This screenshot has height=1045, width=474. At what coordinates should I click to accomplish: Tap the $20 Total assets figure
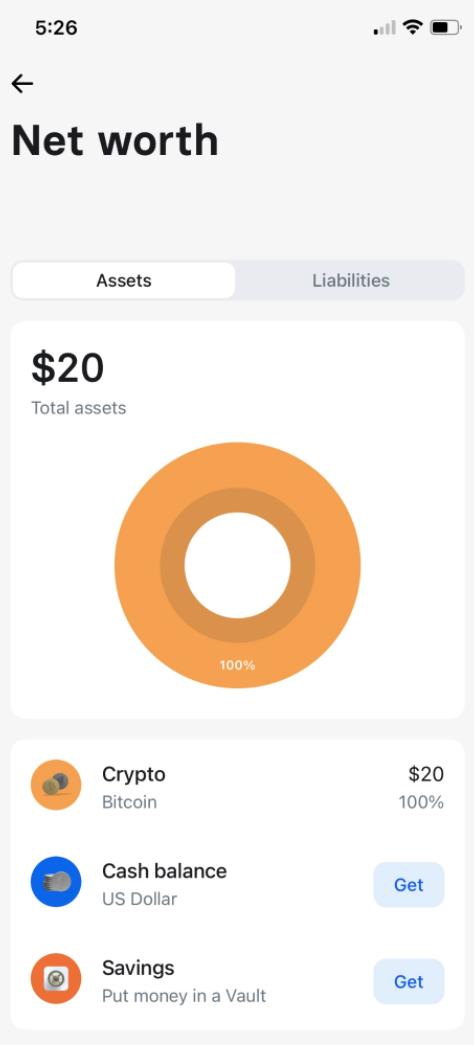(68, 369)
